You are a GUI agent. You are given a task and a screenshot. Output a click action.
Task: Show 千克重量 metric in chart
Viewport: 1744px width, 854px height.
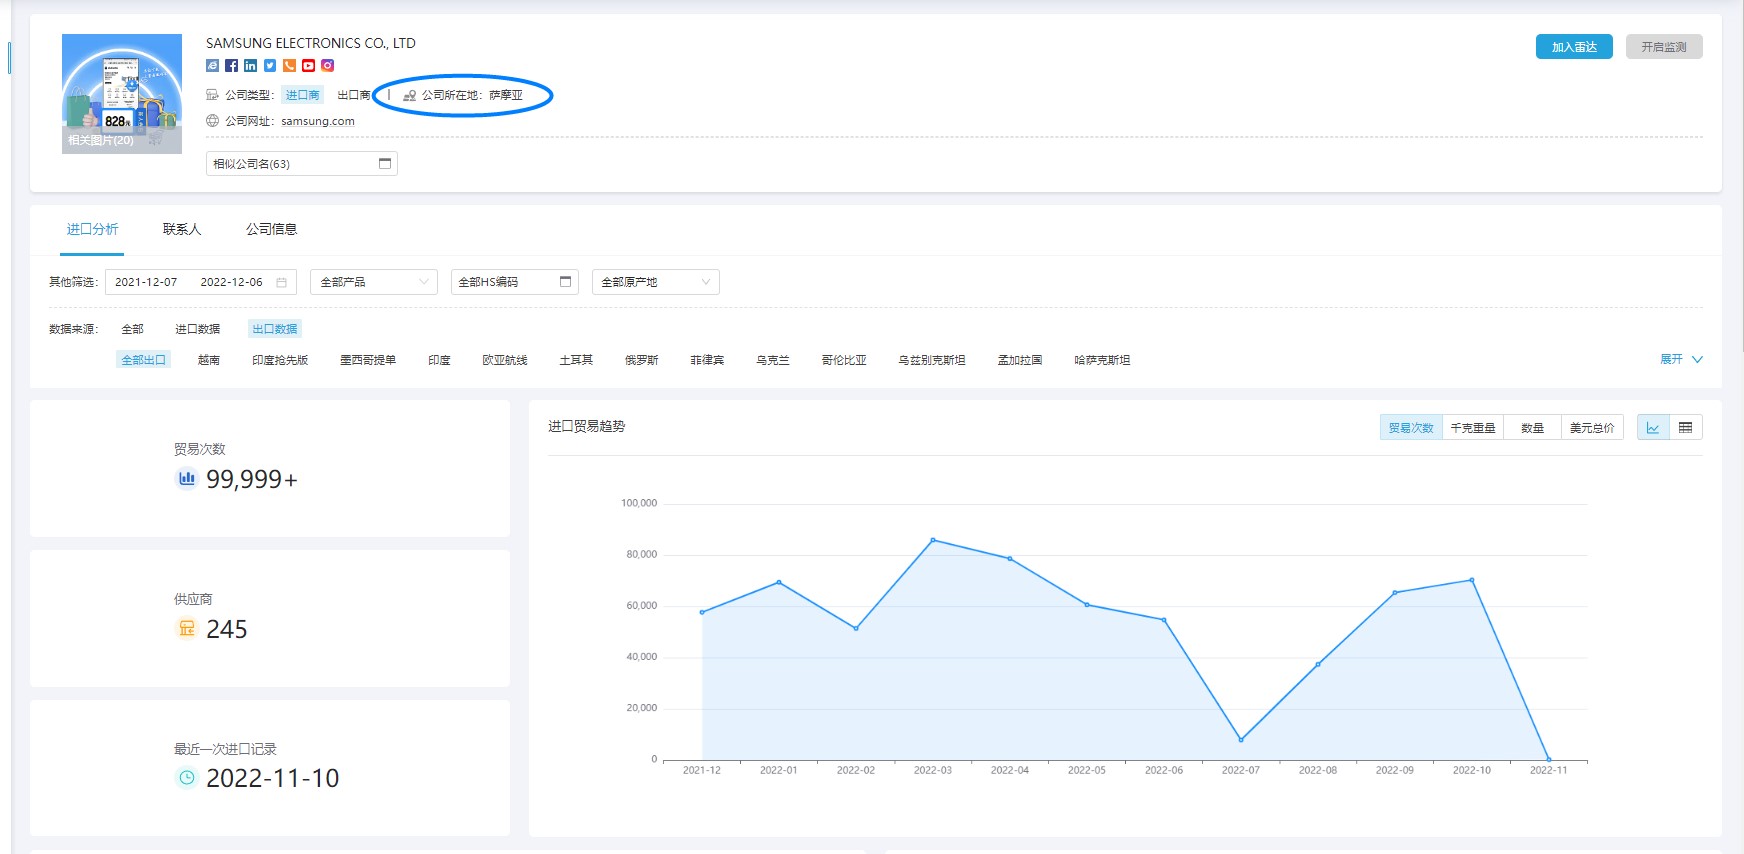pyautogui.click(x=1473, y=428)
